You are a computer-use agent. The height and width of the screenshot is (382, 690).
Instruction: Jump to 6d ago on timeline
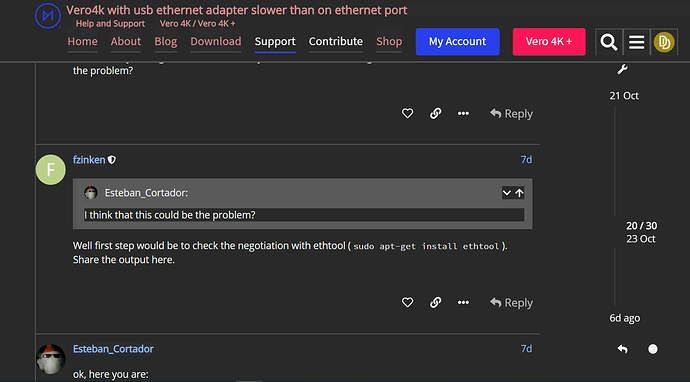624,318
